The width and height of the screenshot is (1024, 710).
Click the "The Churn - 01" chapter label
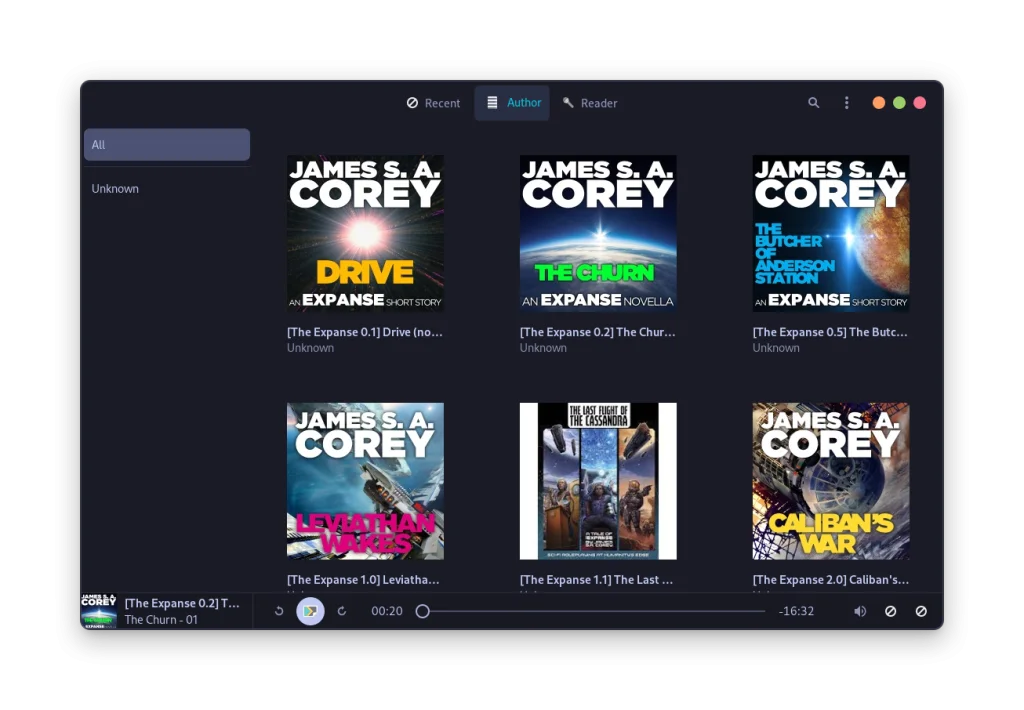pyautogui.click(x=161, y=619)
